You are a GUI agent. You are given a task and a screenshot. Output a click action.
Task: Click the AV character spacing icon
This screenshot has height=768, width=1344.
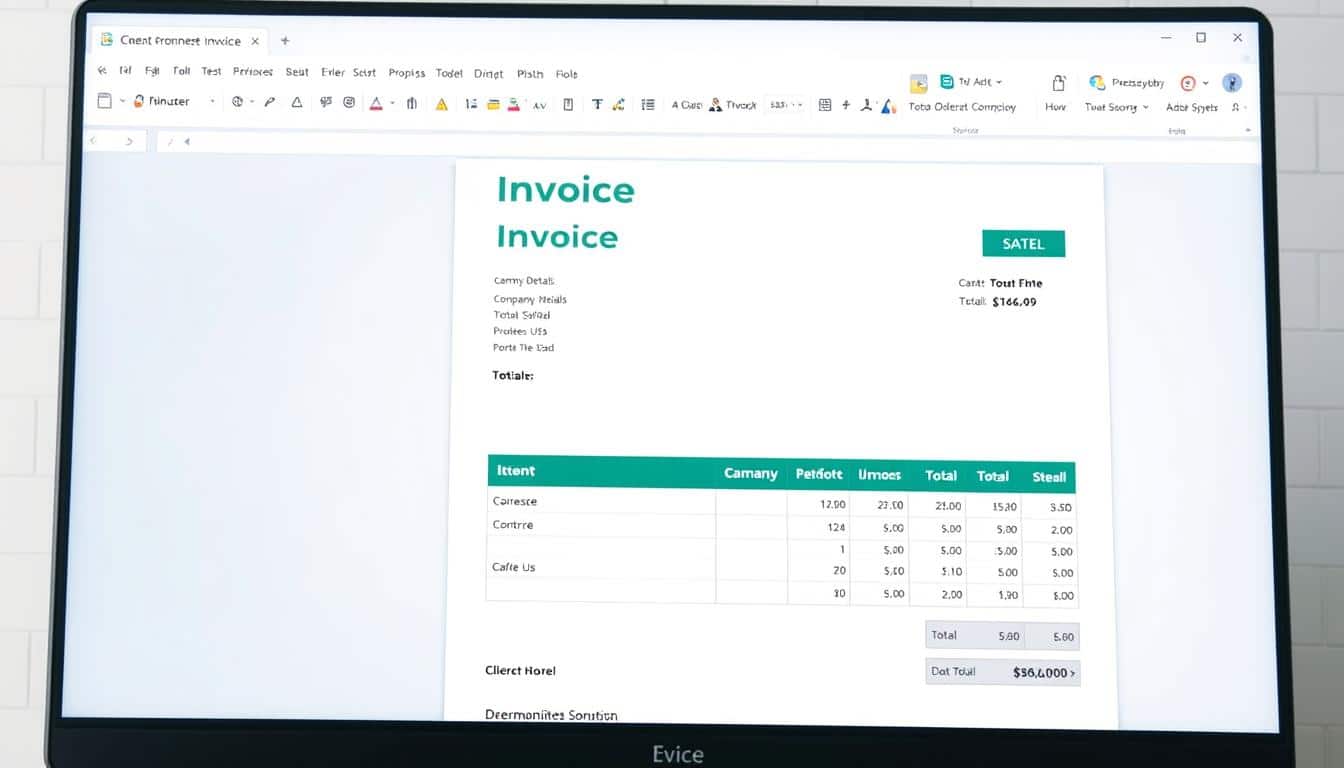[x=539, y=105]
